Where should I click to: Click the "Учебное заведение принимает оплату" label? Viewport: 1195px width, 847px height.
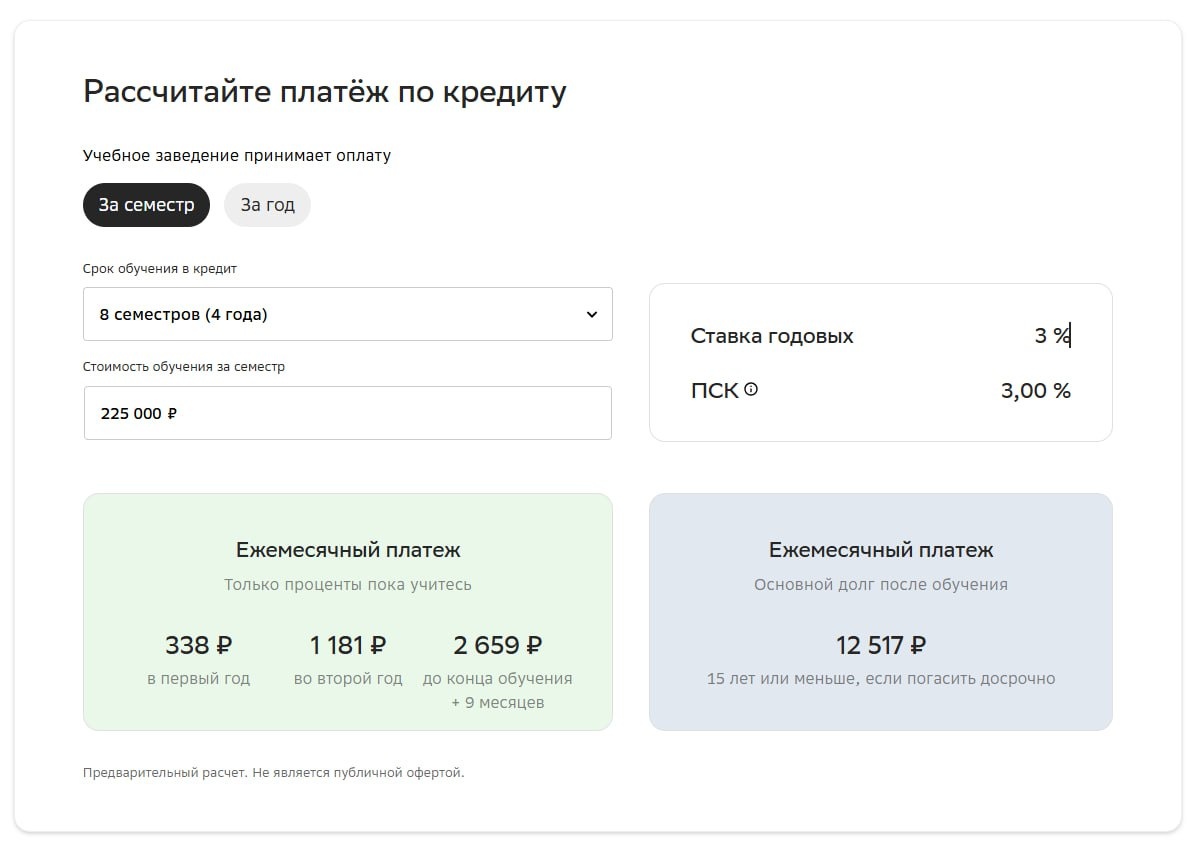tap(237, 156)
